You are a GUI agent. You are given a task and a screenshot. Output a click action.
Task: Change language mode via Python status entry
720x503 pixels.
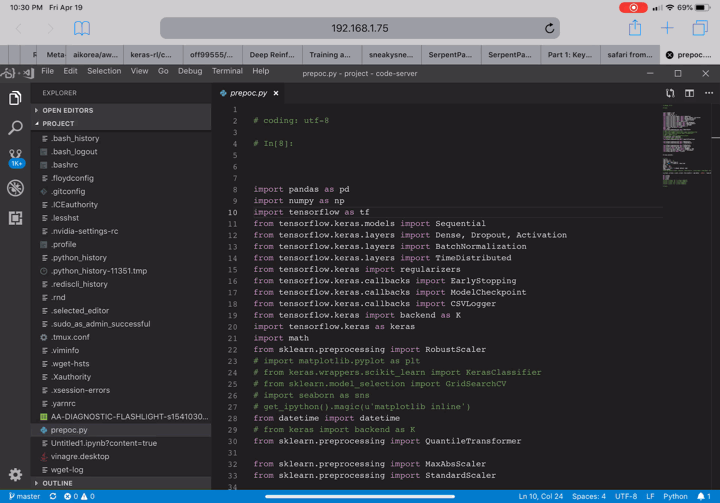pyautogui.click(x=675, y=496)
